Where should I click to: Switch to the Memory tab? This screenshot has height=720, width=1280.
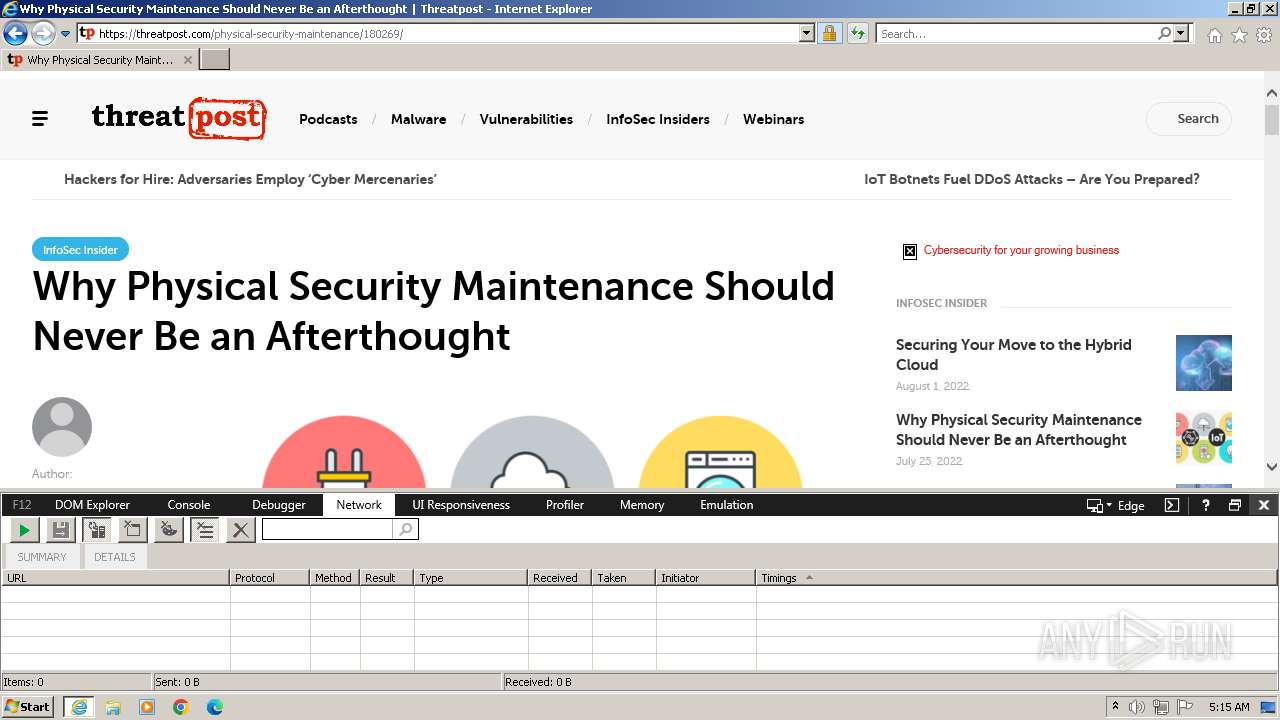pyautogui.click(x=642, y=505)
